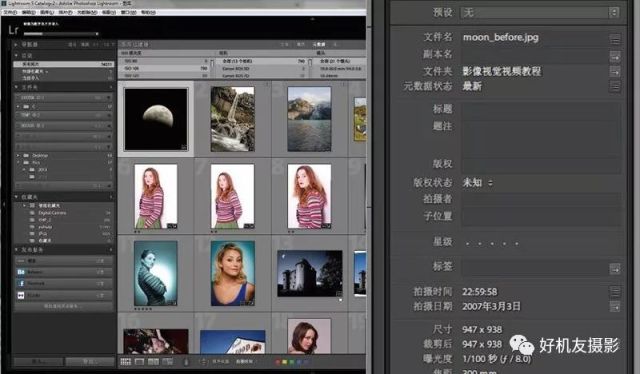Select survey view icon in toolbar
Screen dimensions: 640x374
167,361
